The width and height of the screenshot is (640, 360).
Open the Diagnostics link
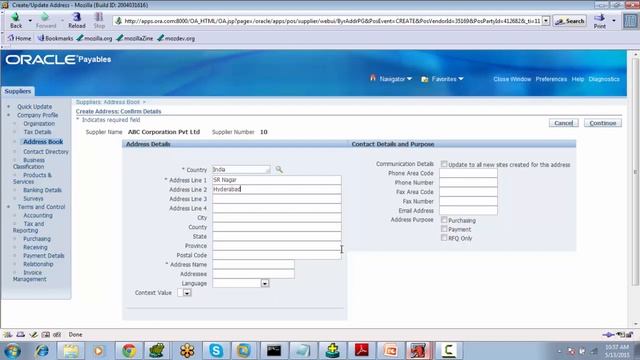point(604,79)
